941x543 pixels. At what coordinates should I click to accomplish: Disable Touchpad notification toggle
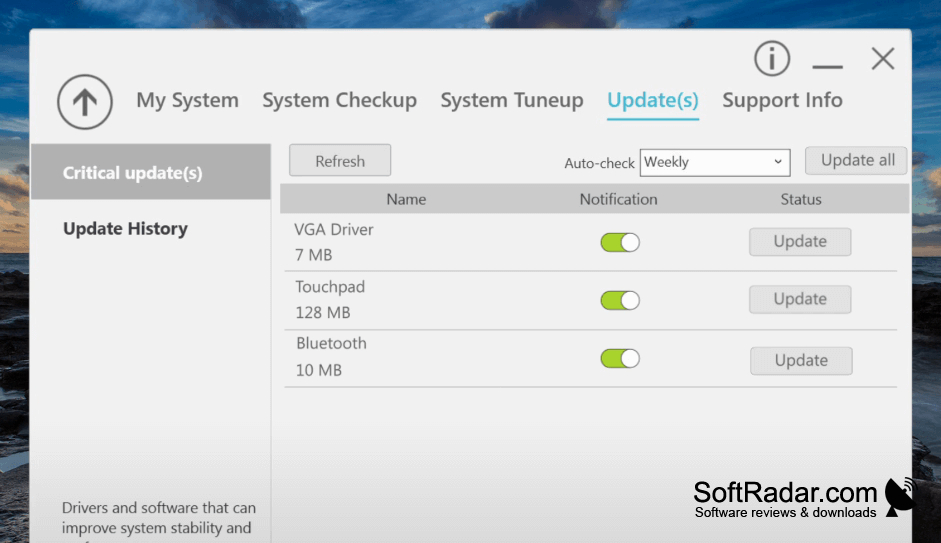pos(620,301)
